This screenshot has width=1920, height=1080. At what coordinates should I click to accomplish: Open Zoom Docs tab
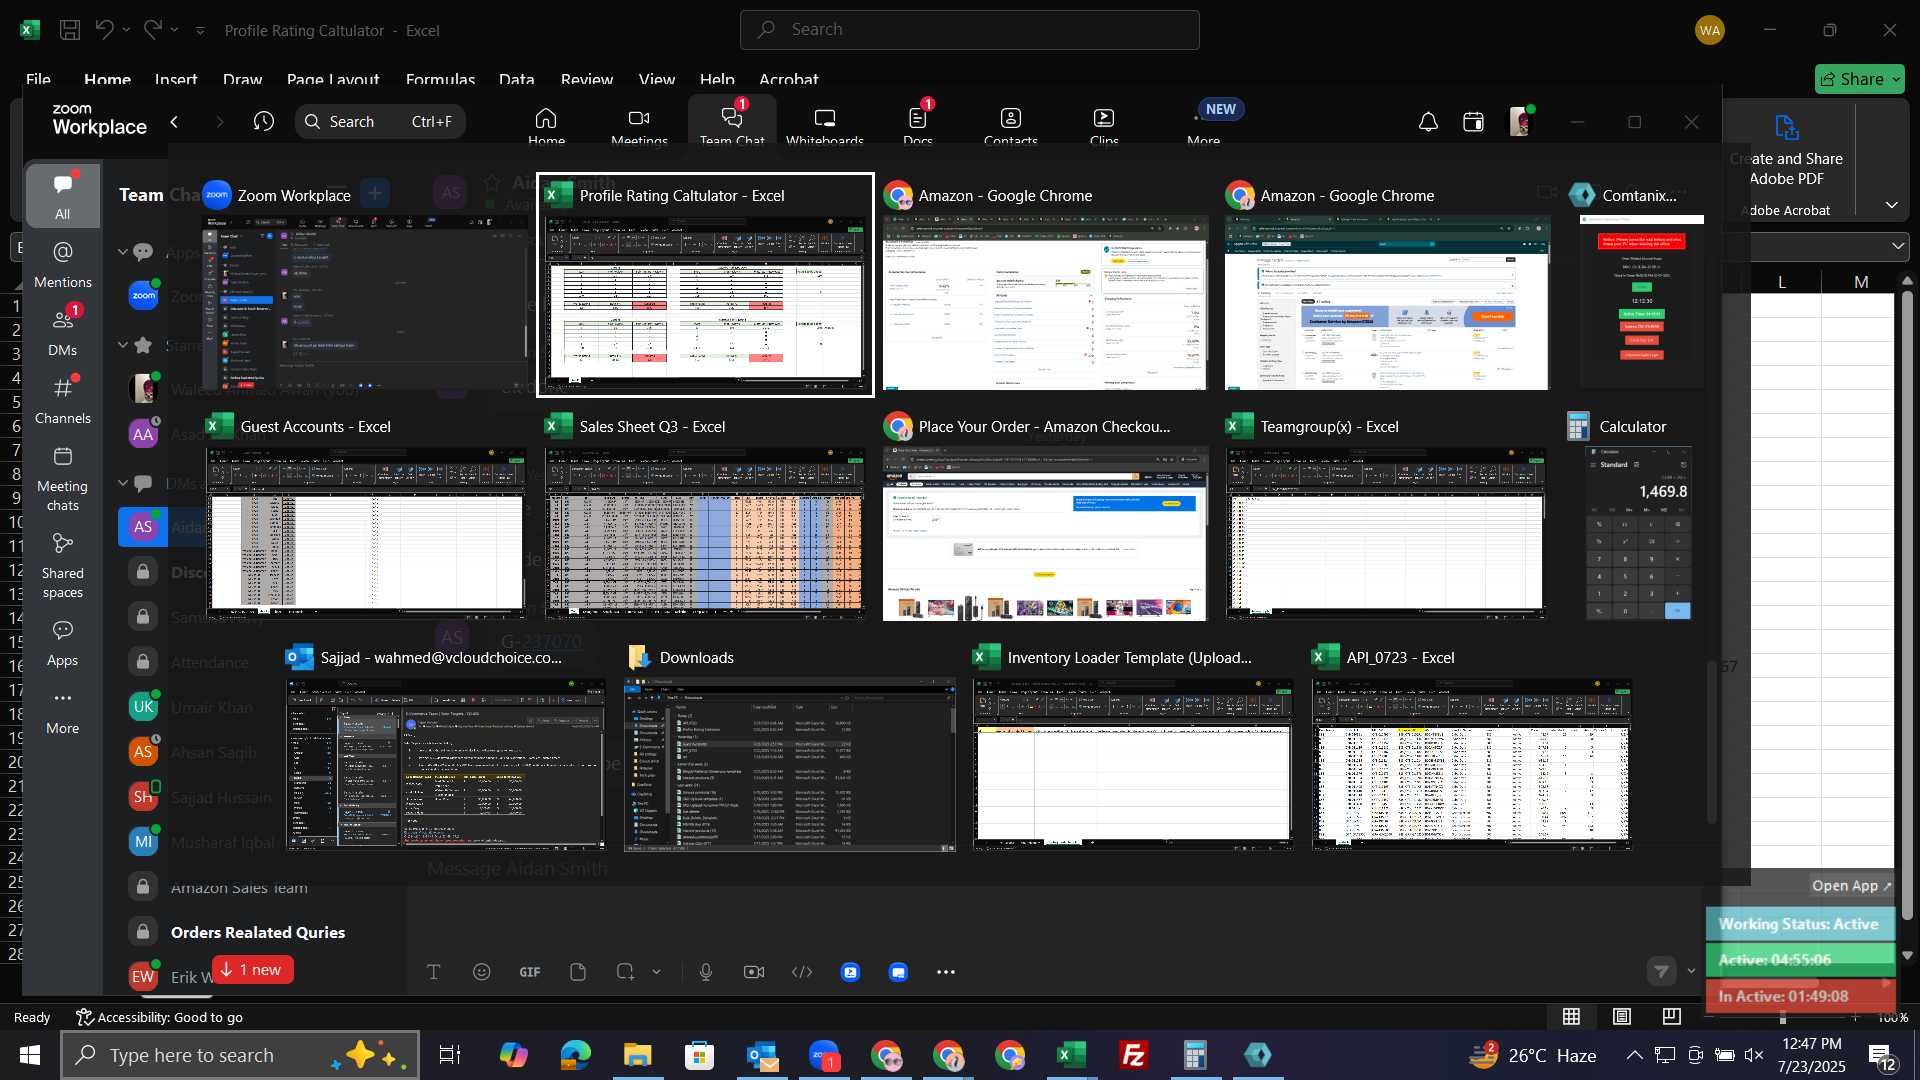[x=918, y=124]
